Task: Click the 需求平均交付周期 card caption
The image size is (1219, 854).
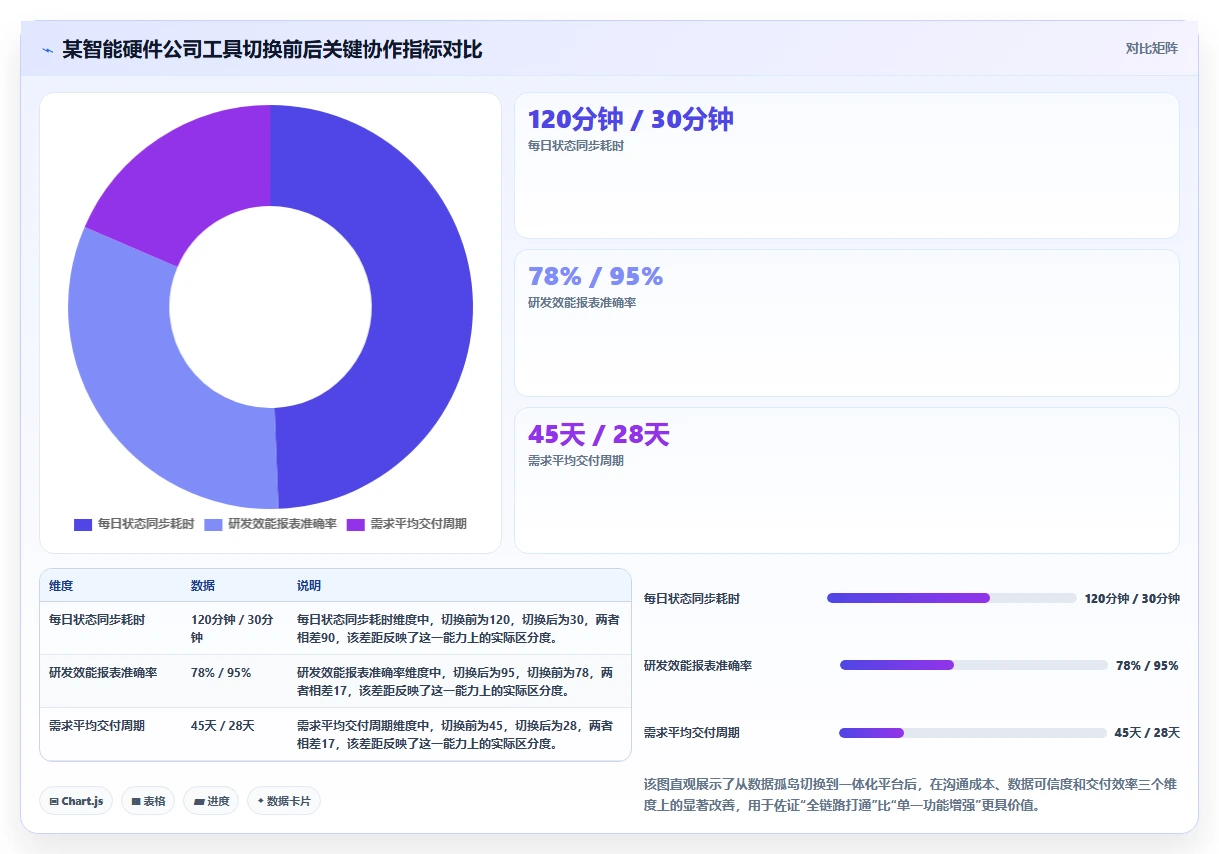Action: pos(576,461)
